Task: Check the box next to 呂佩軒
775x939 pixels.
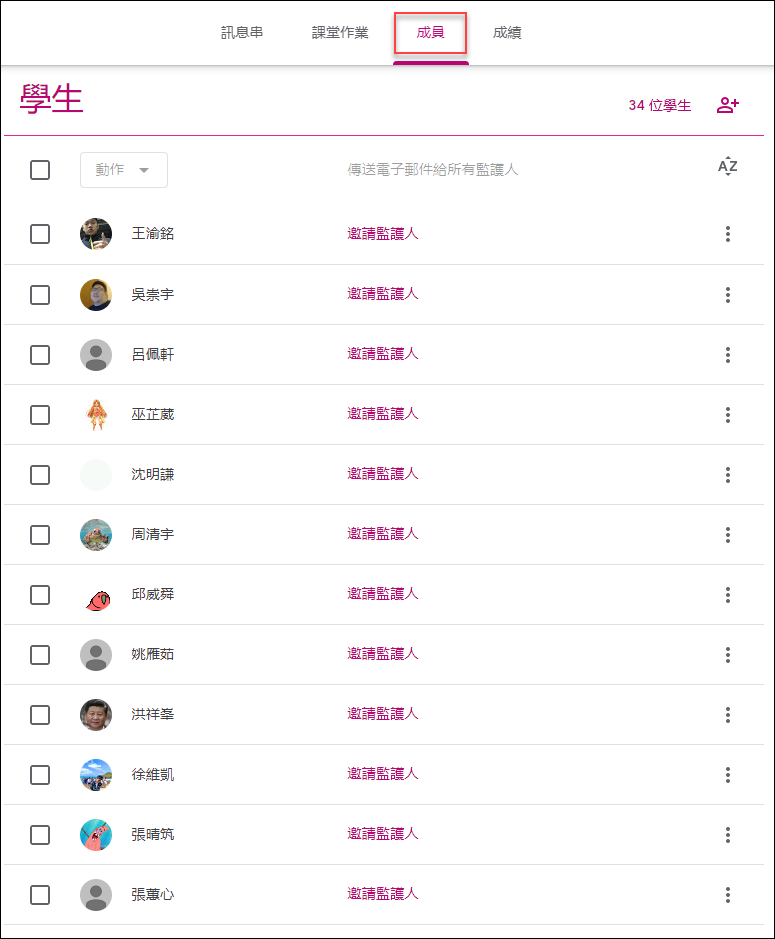Action: [40, 355]
